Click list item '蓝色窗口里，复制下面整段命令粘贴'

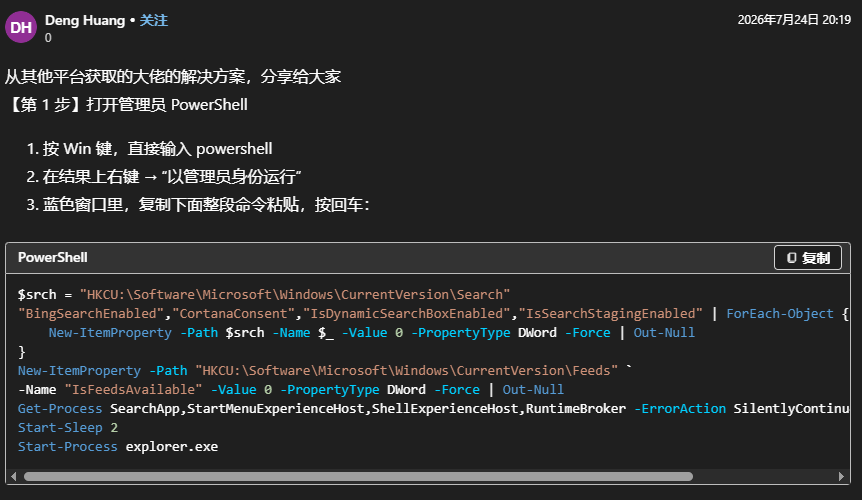206,205
